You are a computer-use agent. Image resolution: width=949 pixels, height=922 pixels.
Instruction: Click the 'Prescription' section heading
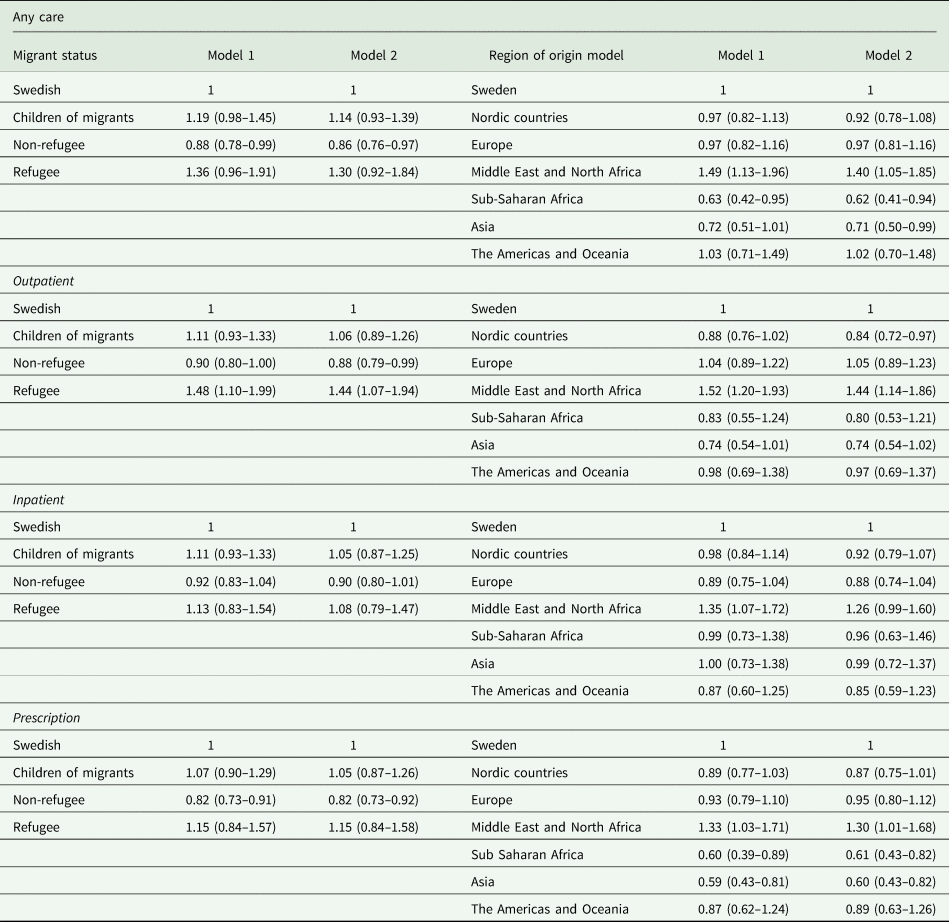[46, 718]
